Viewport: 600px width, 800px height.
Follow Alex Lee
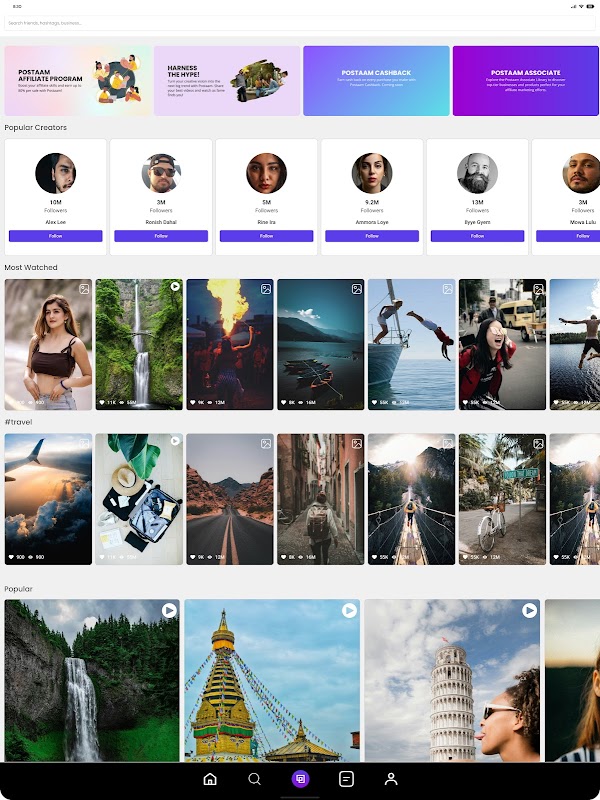tap(56, 236)
